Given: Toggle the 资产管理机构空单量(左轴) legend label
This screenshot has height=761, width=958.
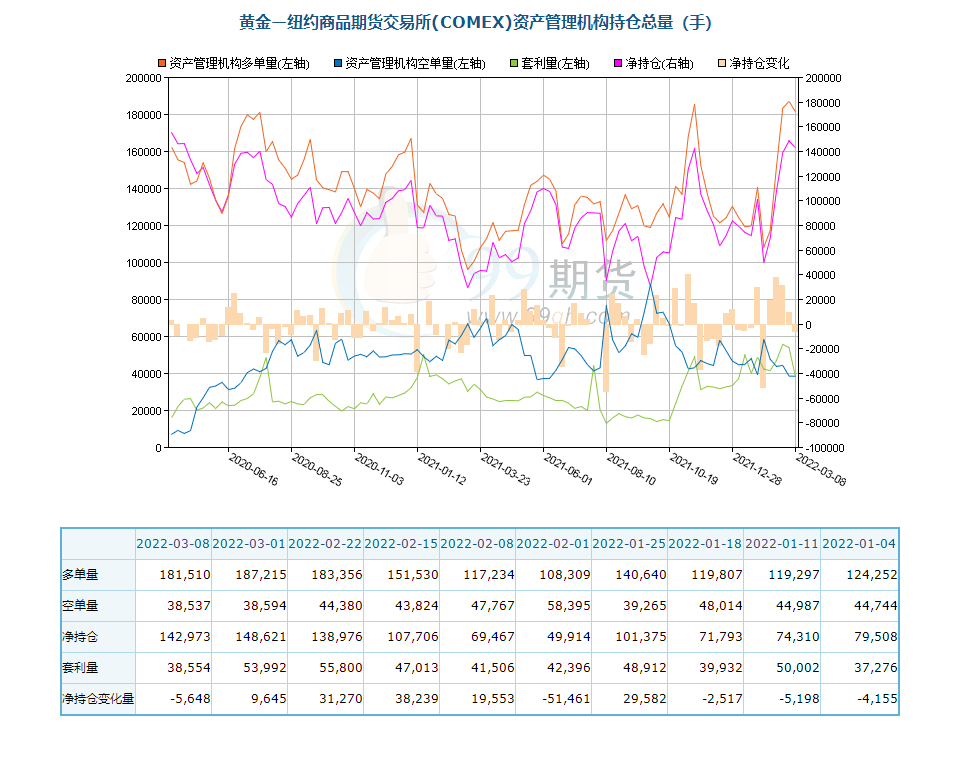Looking at the screenshot, I should 415,63.
